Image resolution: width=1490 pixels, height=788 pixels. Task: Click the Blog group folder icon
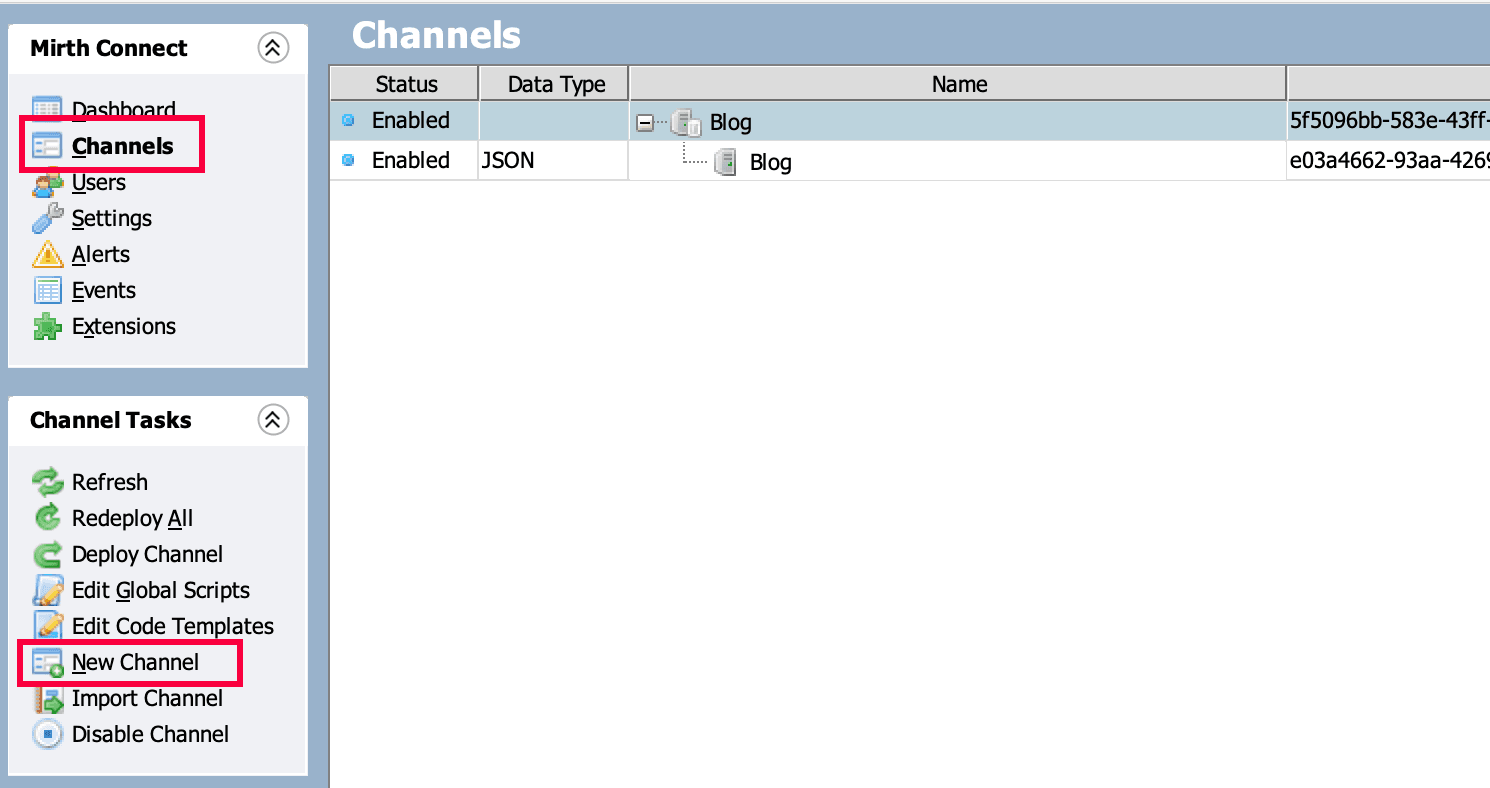(x=686, y=123)
